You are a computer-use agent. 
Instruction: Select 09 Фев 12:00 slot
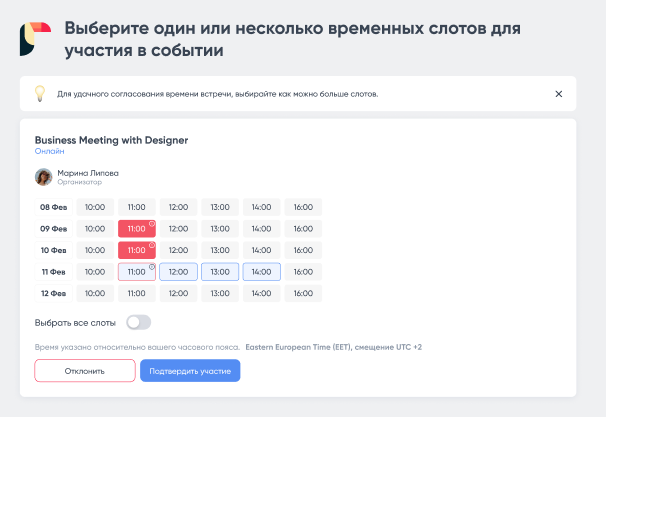(x=178, y=229)
